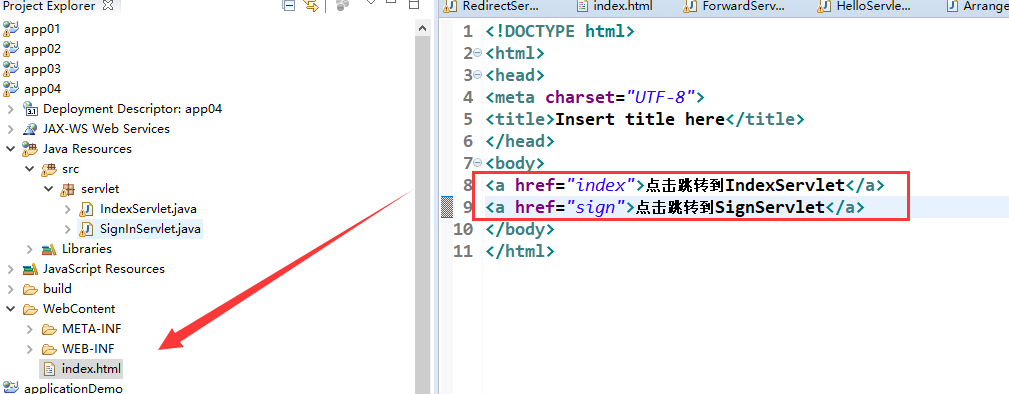The width and height of the screenshot is (1009, 394).
Task: Switch to the Arrange... editor tab
Action: click(x=977, y=6)
